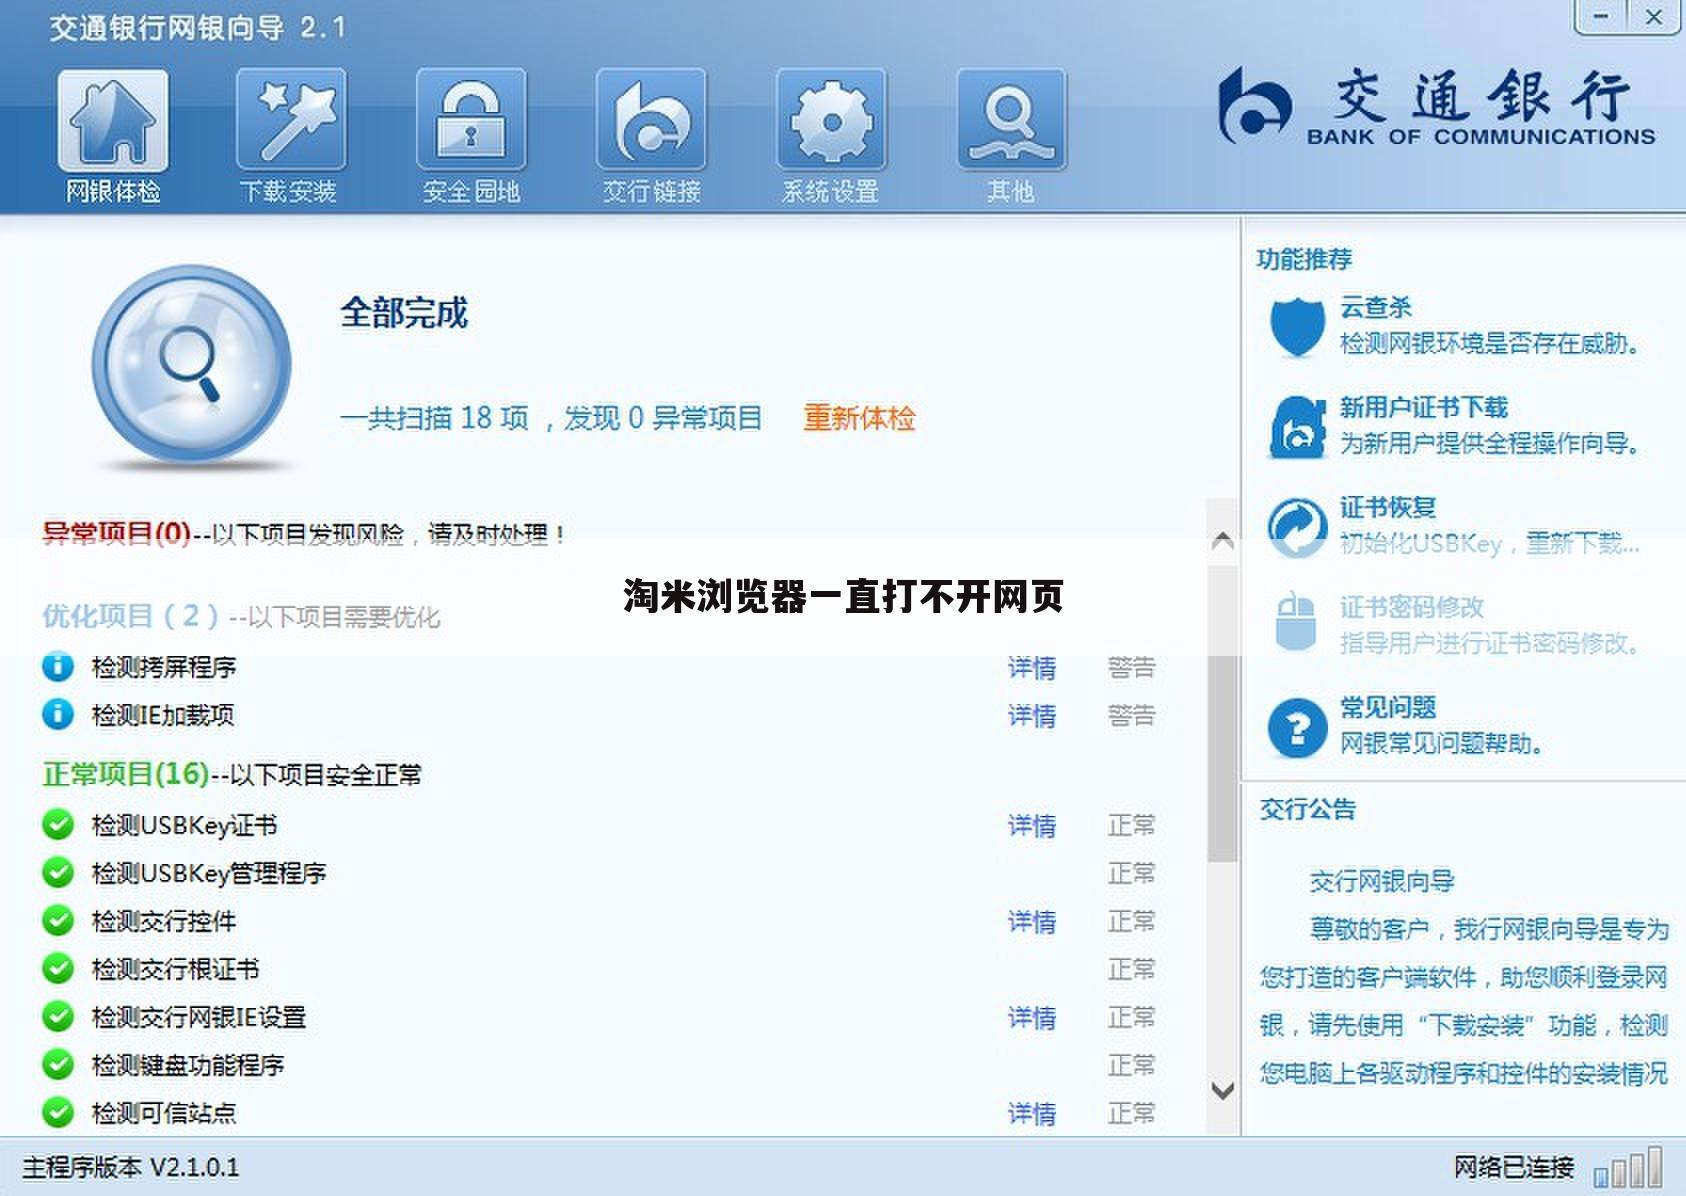1686x1196 pixels.
Task: Click 正常 status for 检测交行根证书
Action: pyautogui.click(x=1132, y=969)
